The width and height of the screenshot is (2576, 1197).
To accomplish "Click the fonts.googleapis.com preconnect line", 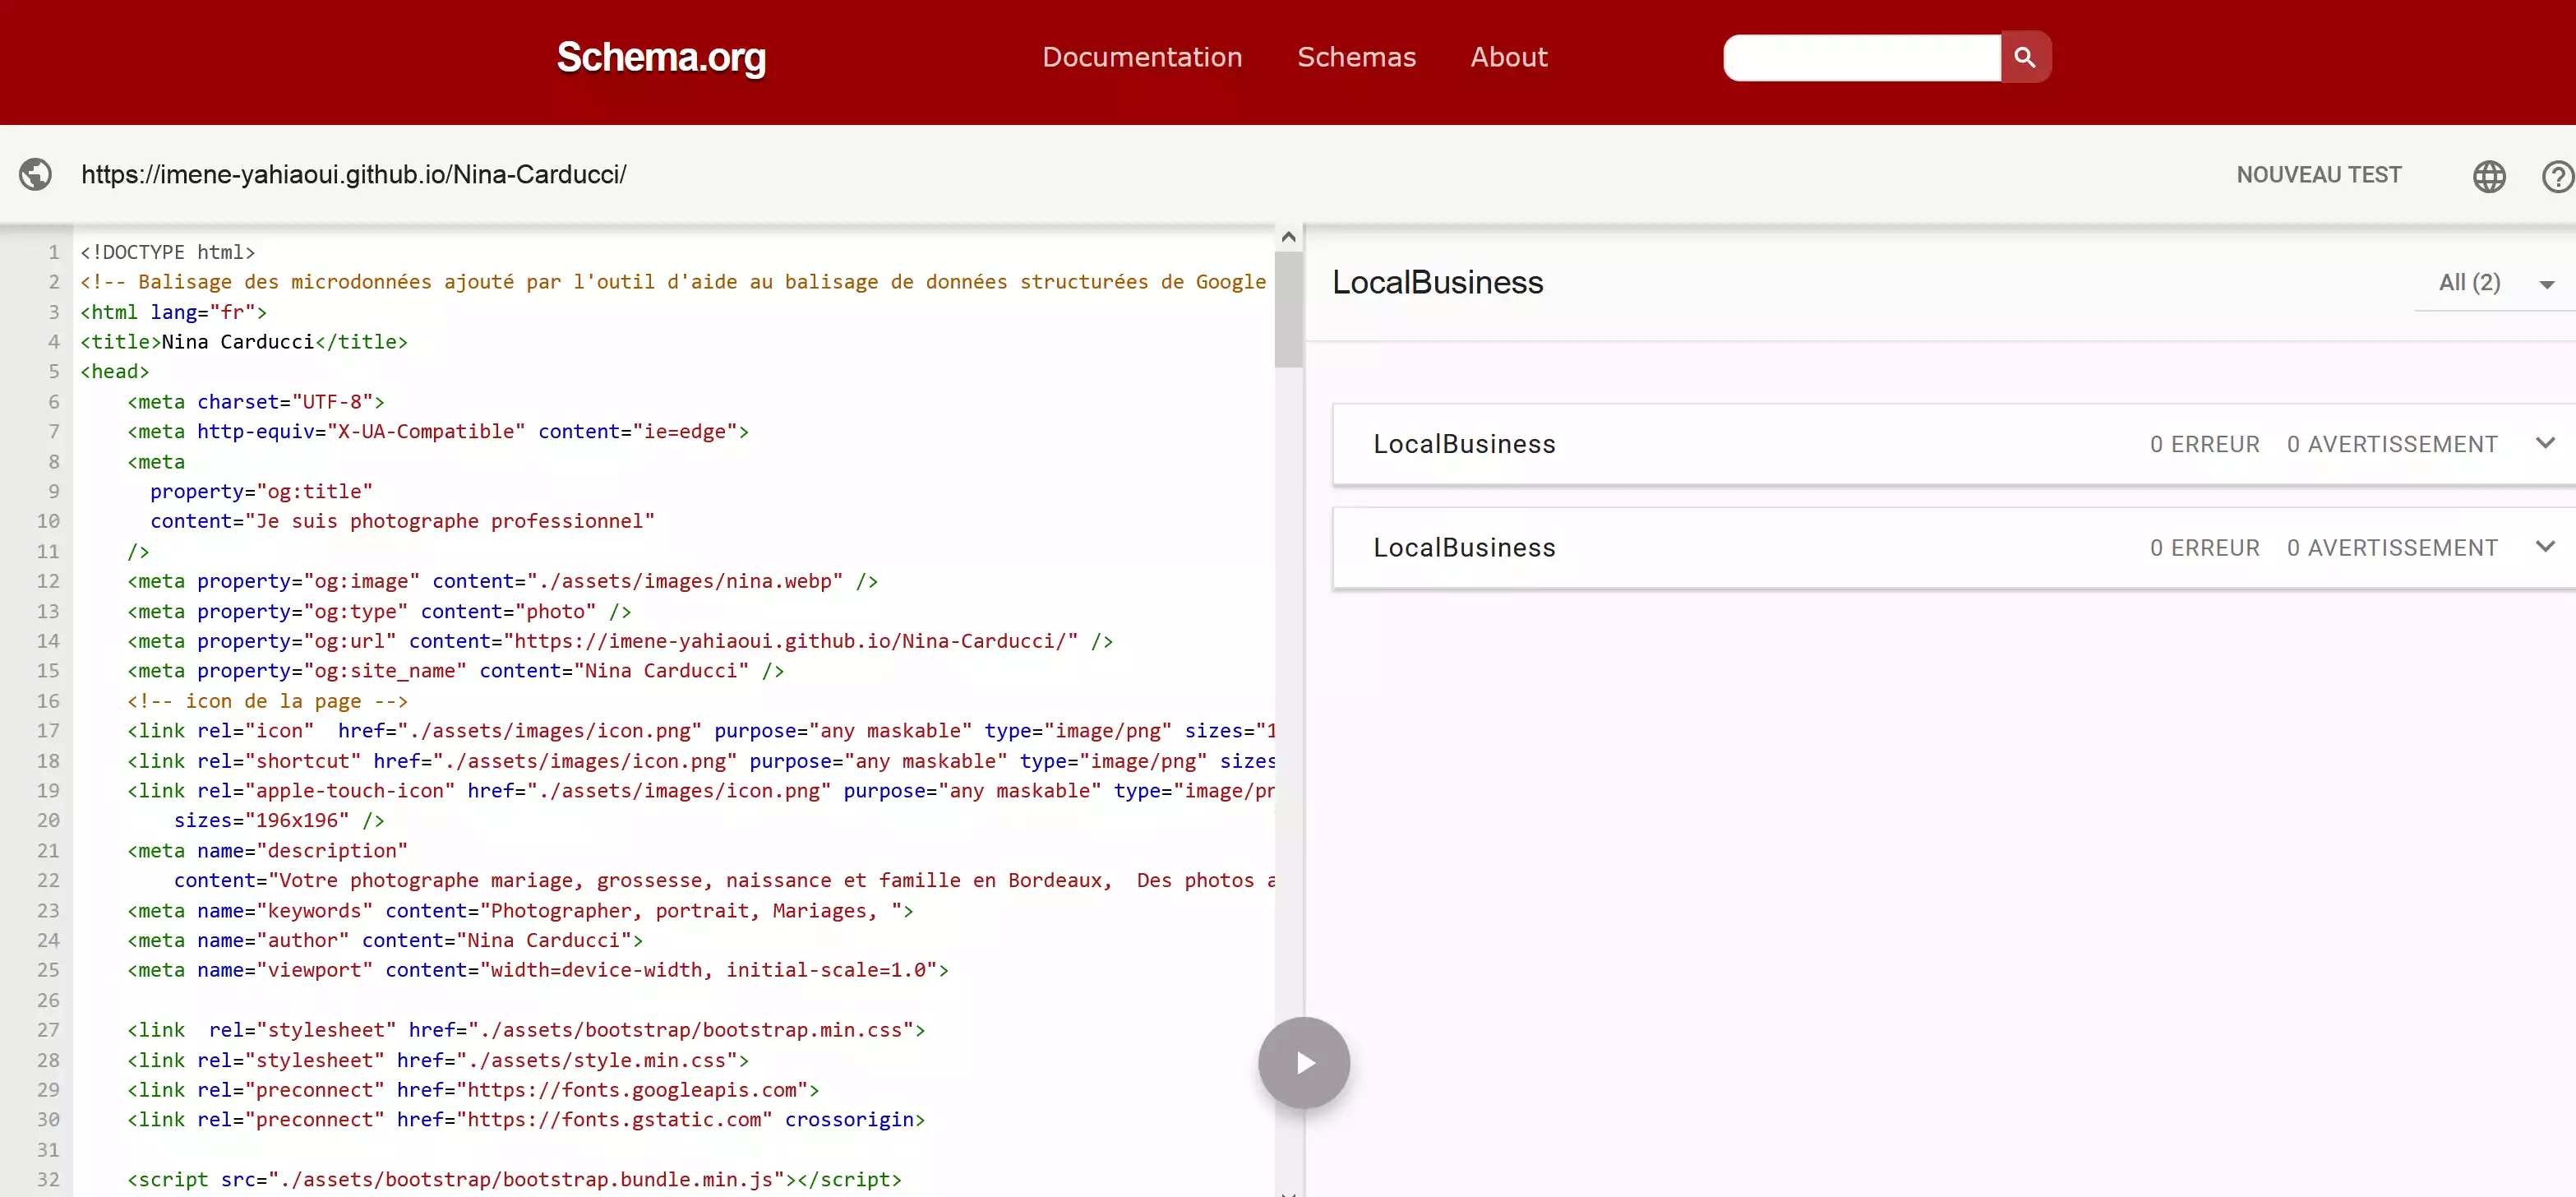I will pos(473,1090).
